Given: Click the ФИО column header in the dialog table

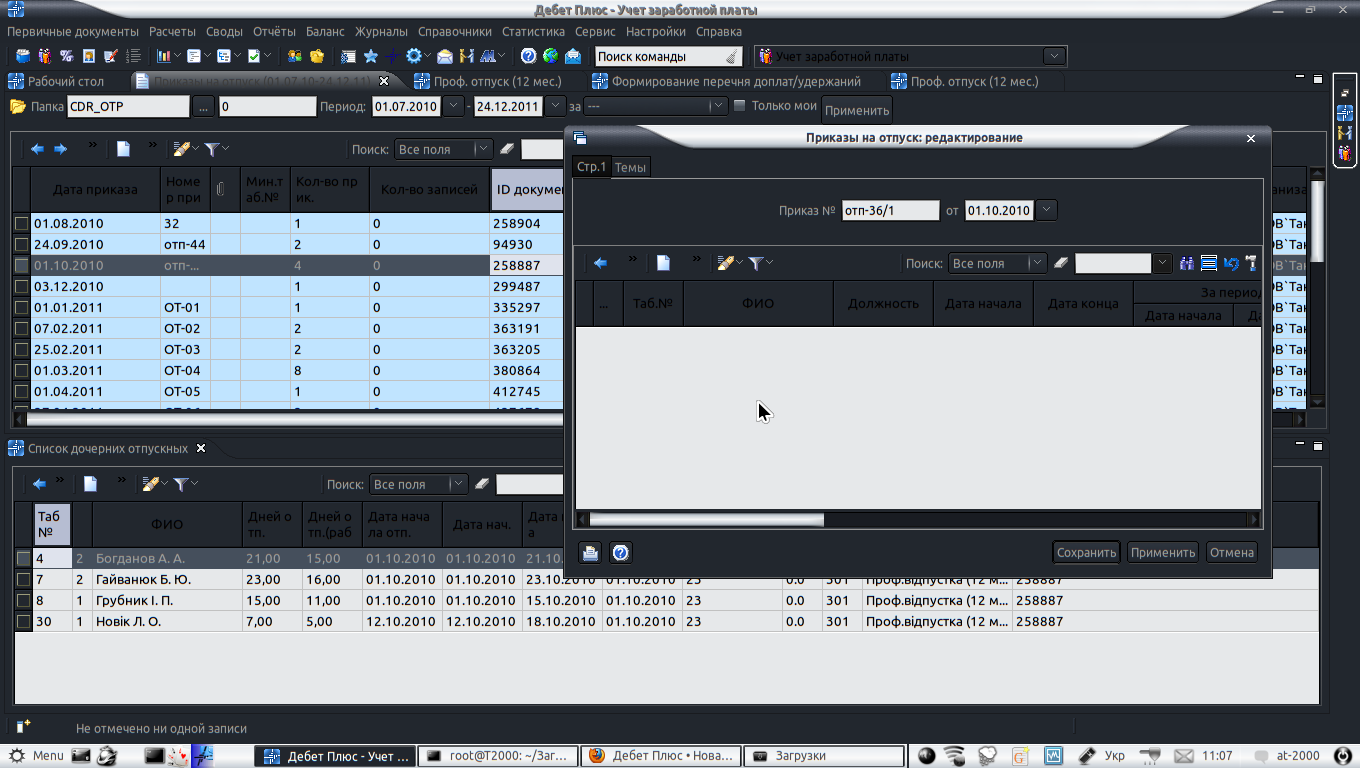Looking at the screenshot, I should [758, 303].
